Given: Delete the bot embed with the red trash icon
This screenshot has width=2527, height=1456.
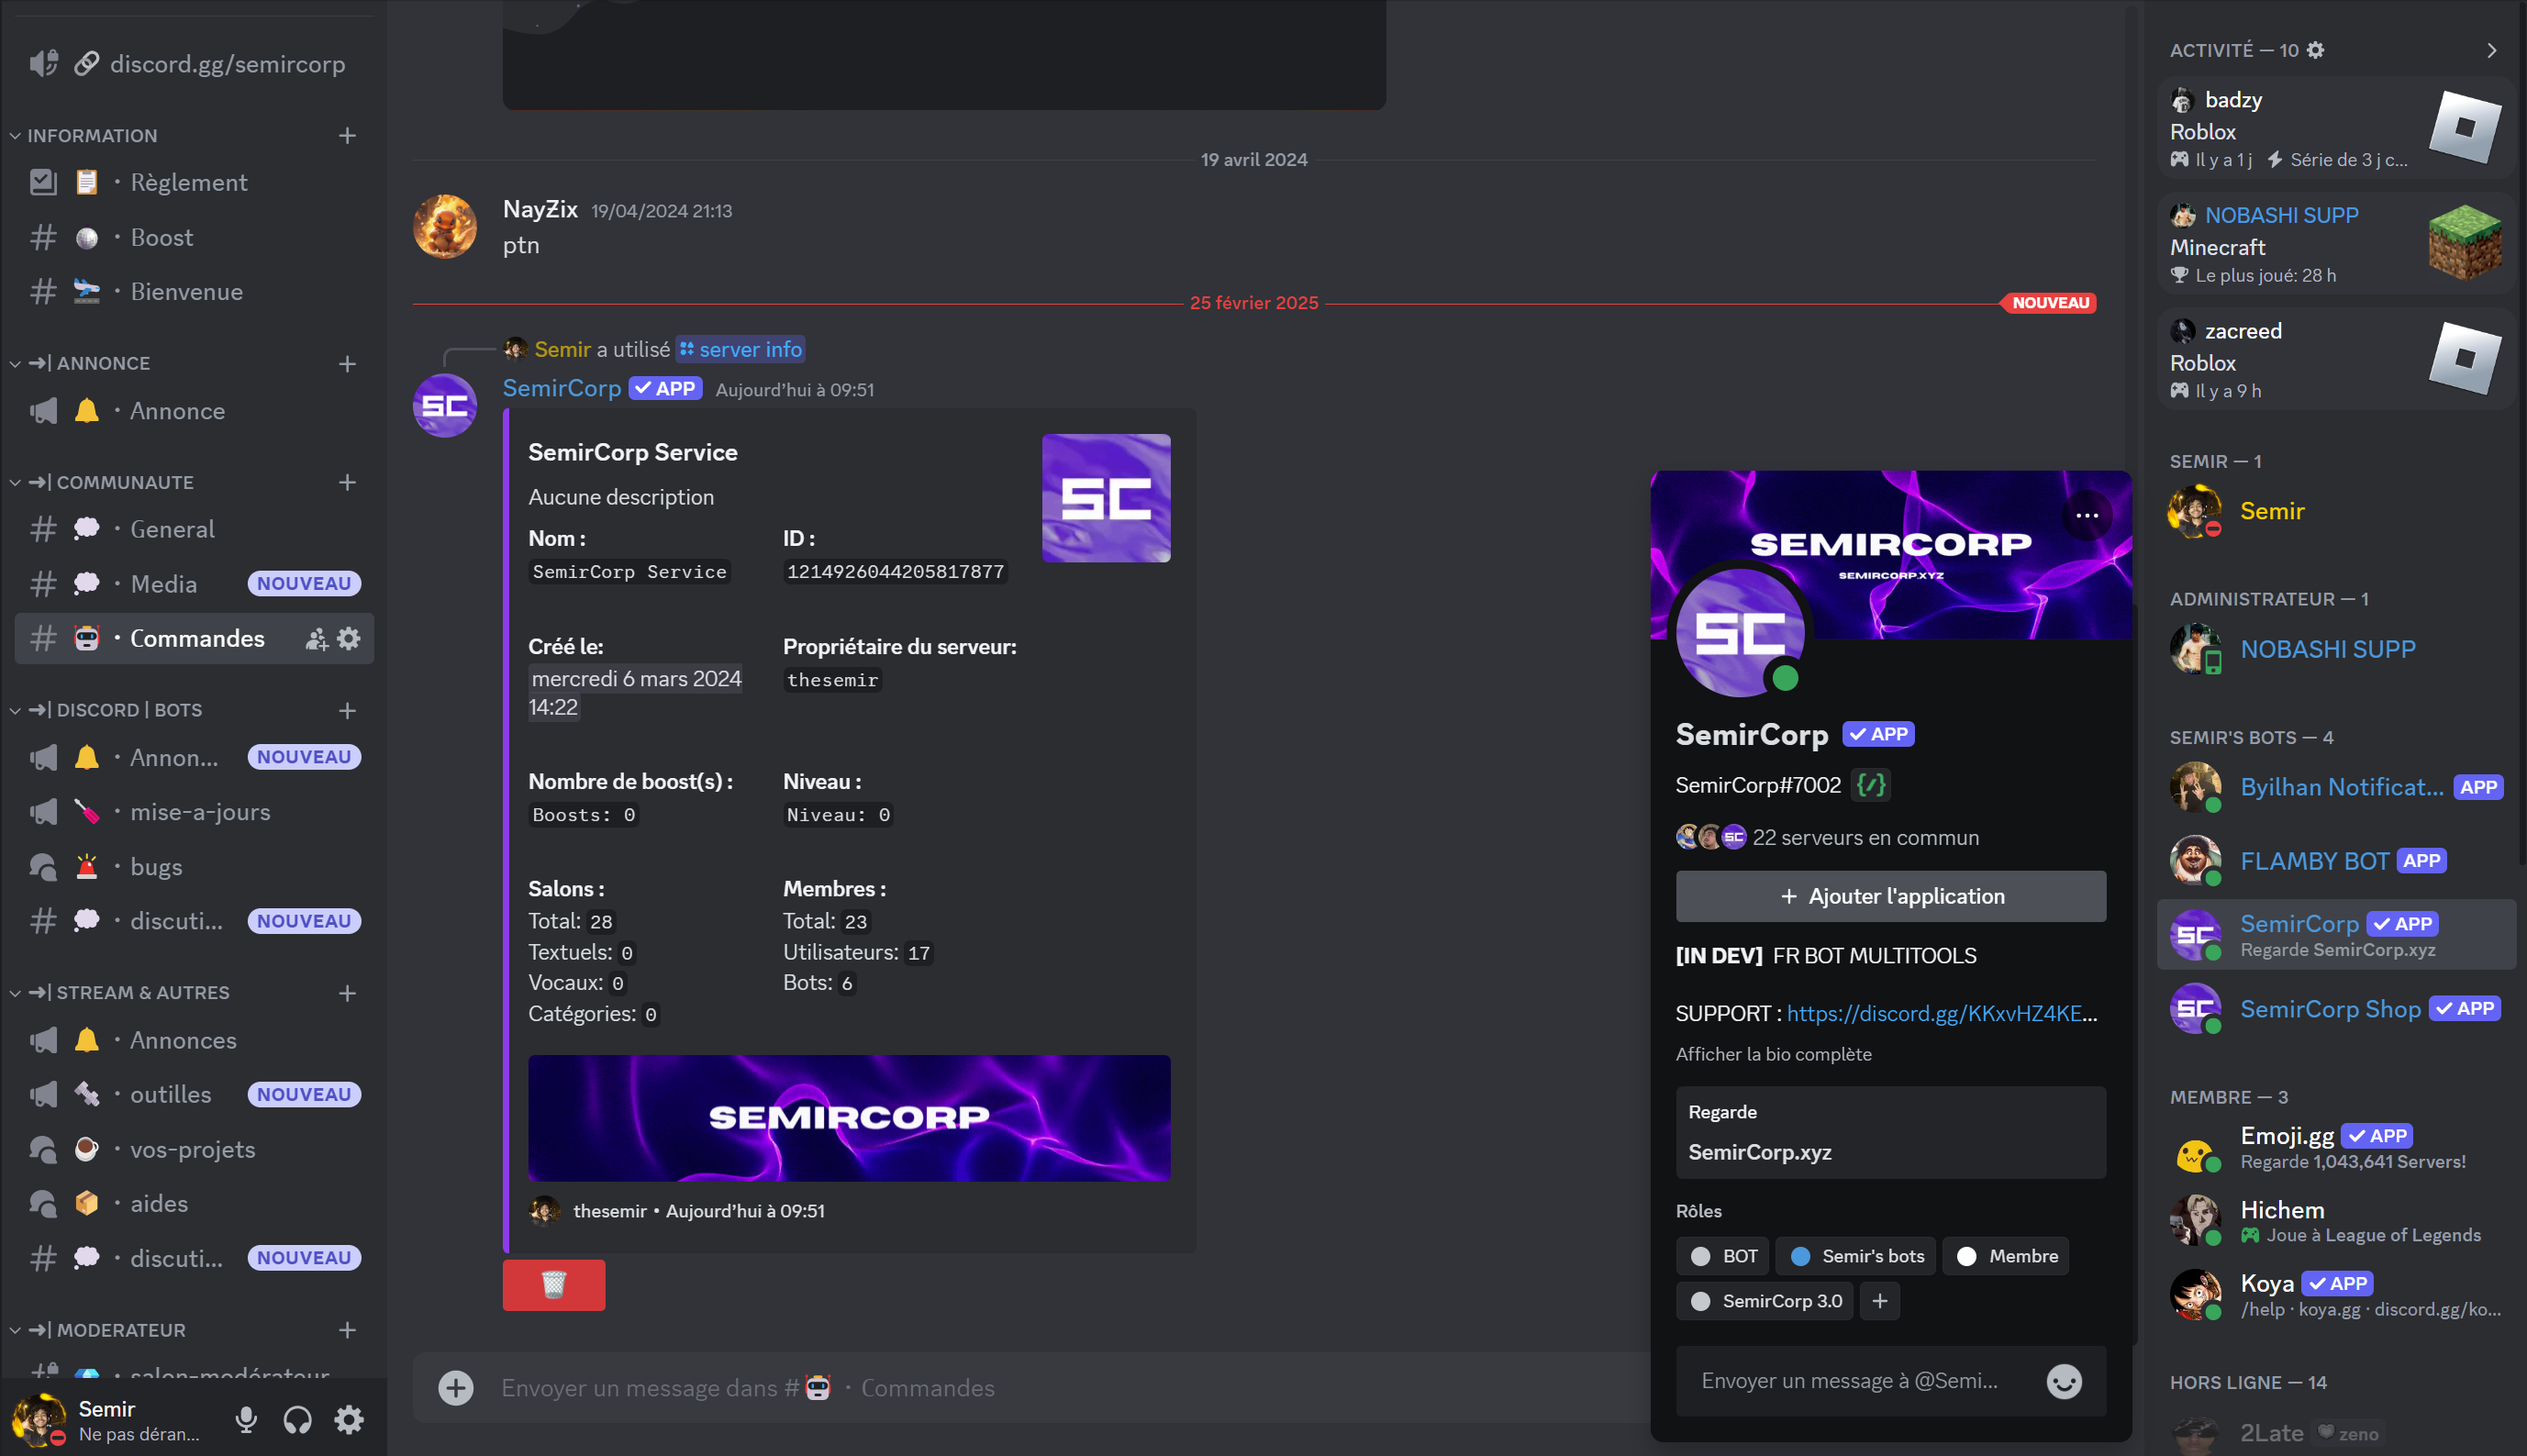Looking at the screenshot, I should click(554, 1284).
